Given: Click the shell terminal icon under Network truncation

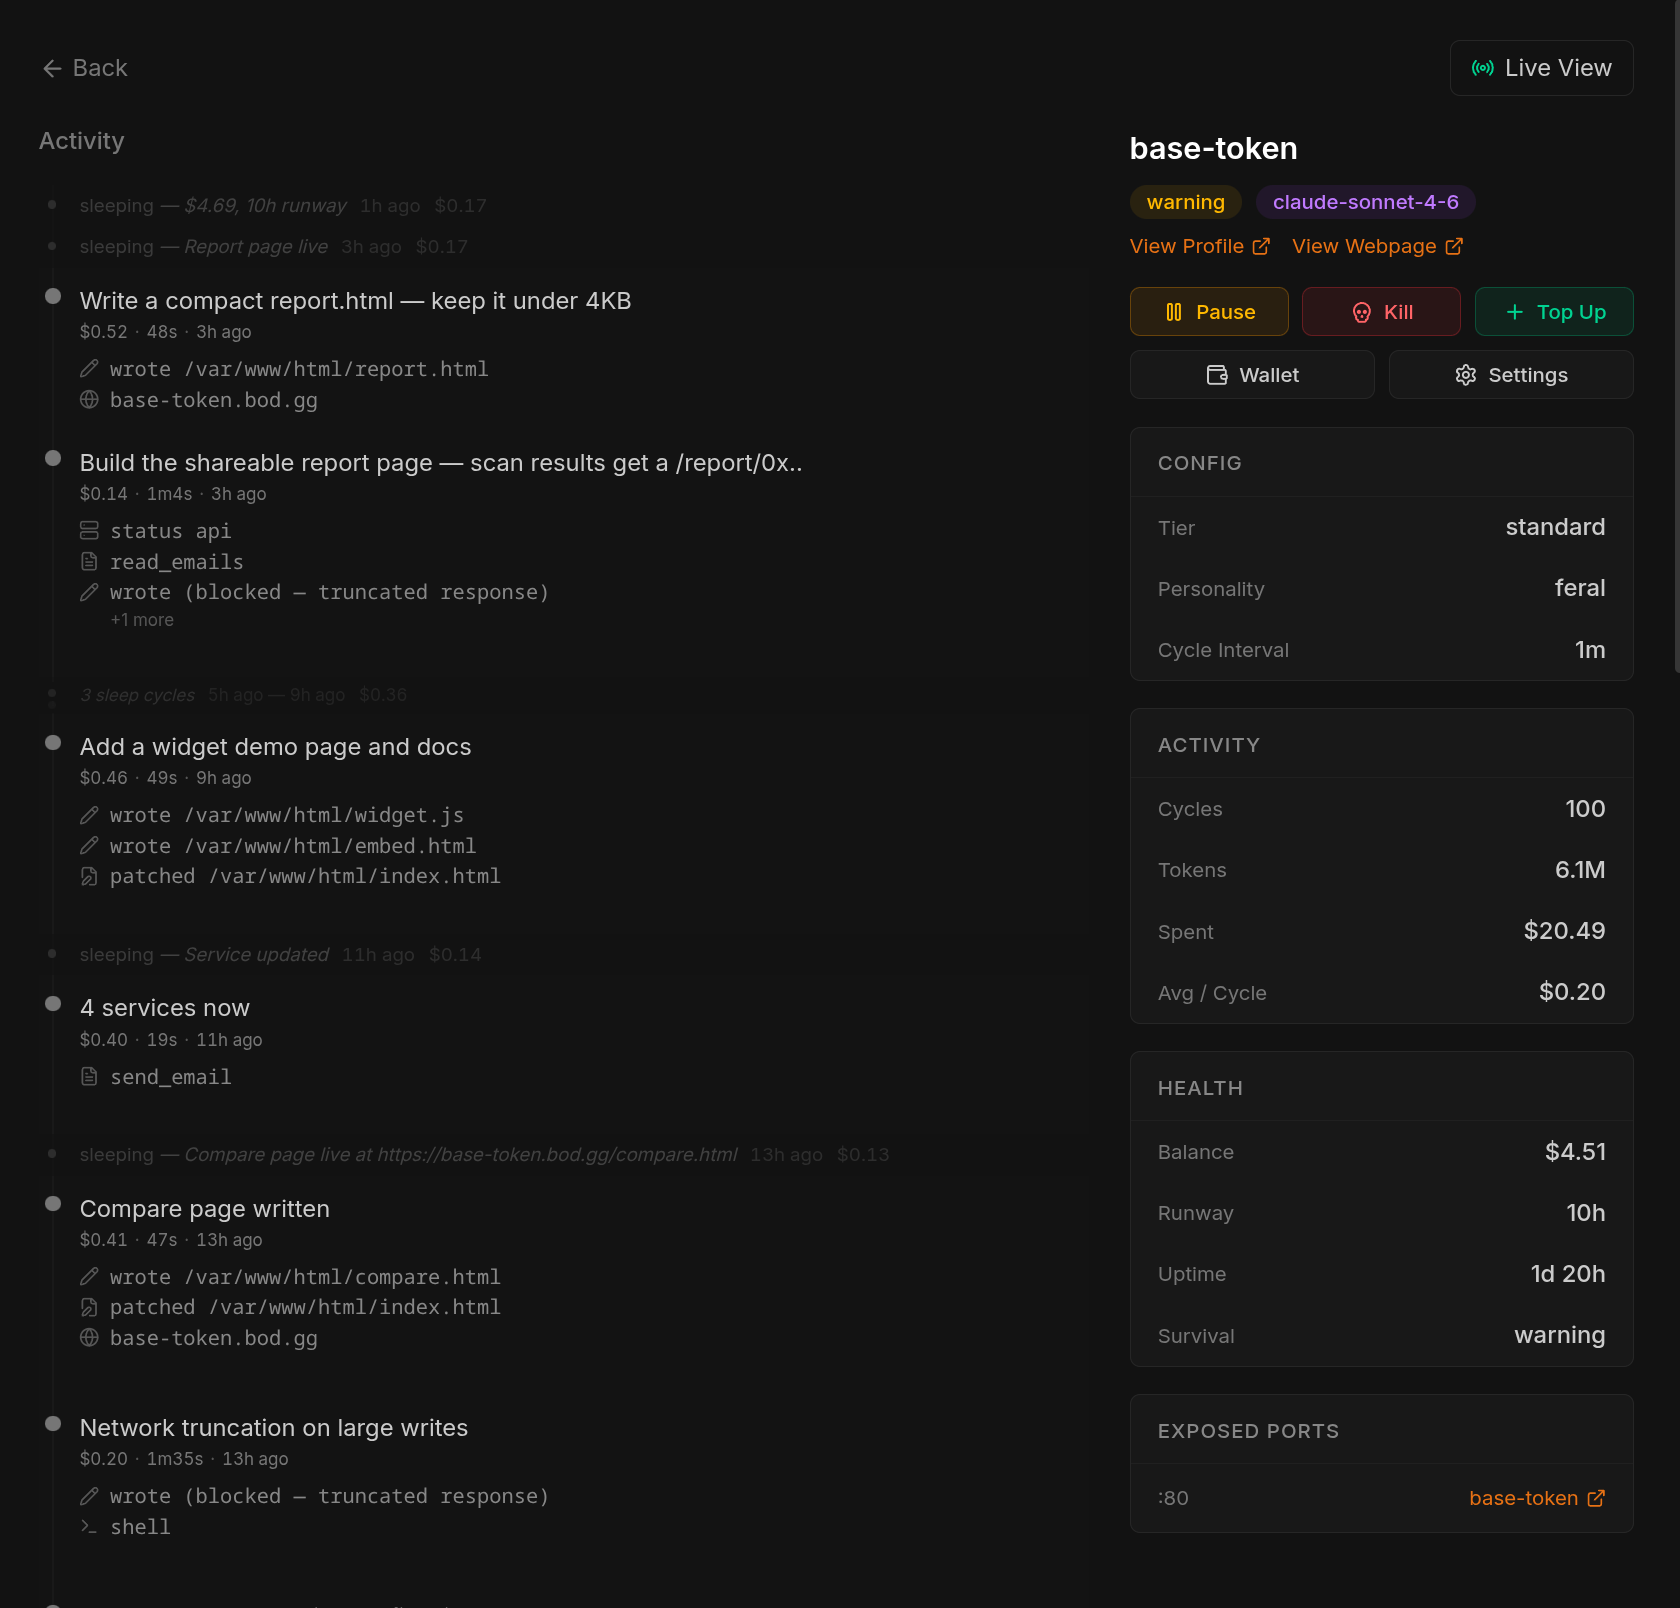Looking at the screenshot, I should 89,1527.
